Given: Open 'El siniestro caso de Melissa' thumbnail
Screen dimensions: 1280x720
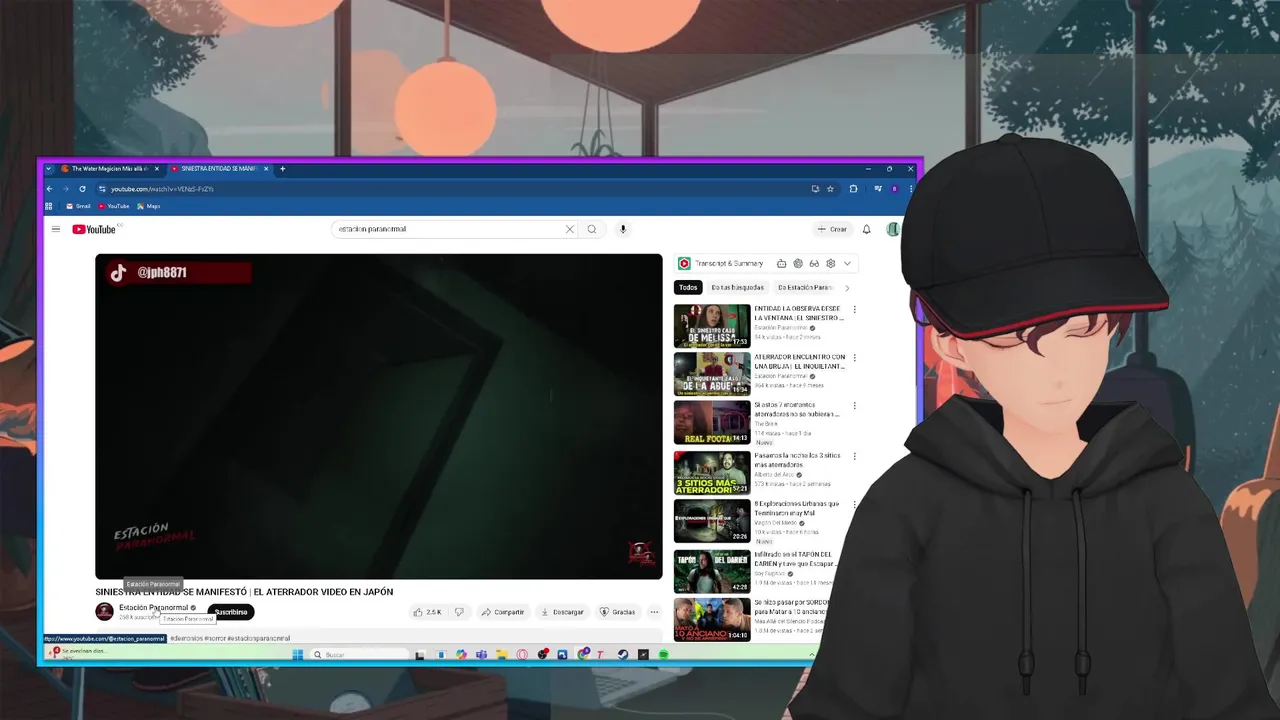Looking at the screenshot, I should click(712, 326).
